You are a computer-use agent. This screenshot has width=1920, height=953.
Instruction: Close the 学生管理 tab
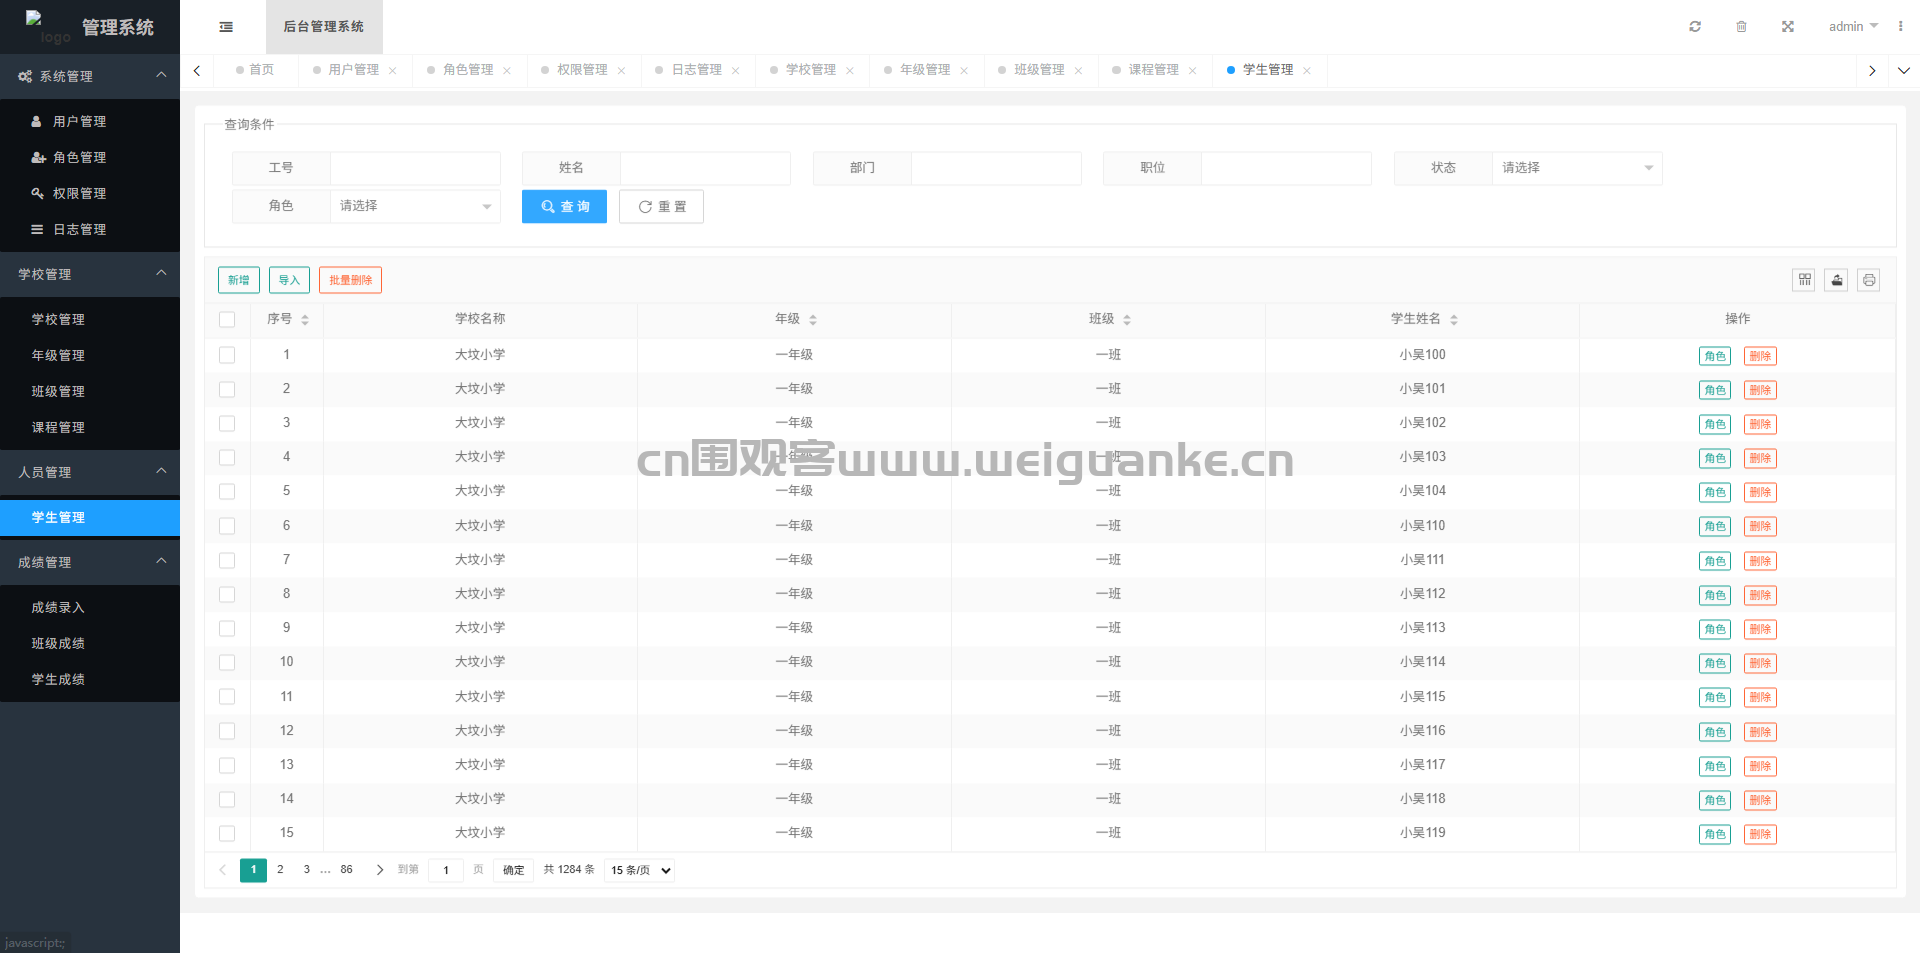pyautogui.click(x=1307, y=70)
